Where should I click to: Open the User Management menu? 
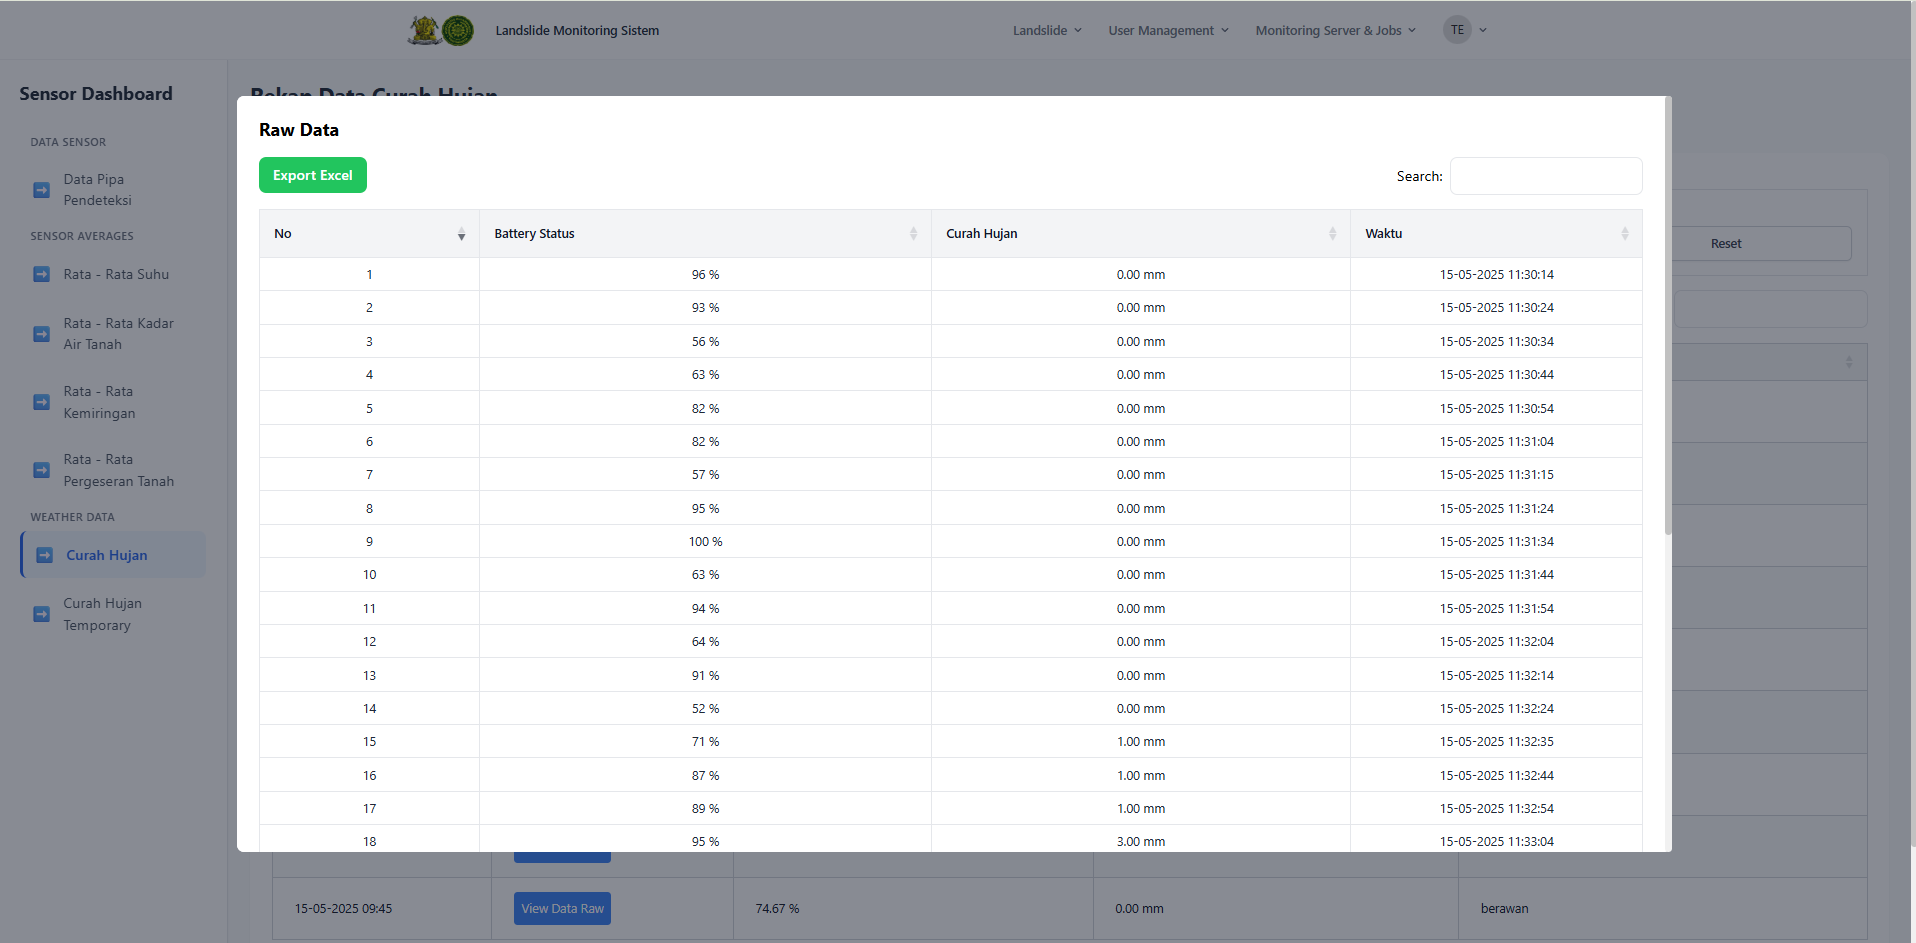pos(1167,30)
